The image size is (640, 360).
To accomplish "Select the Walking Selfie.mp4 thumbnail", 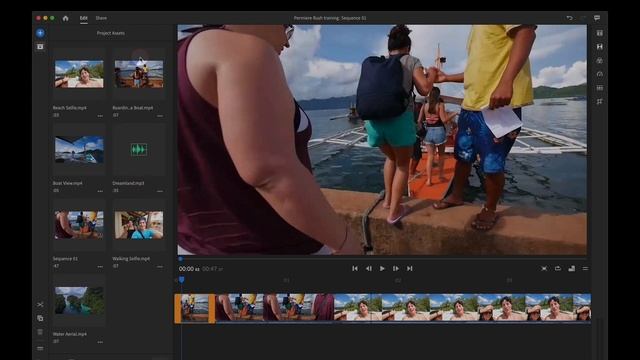I will pos(139,224).
